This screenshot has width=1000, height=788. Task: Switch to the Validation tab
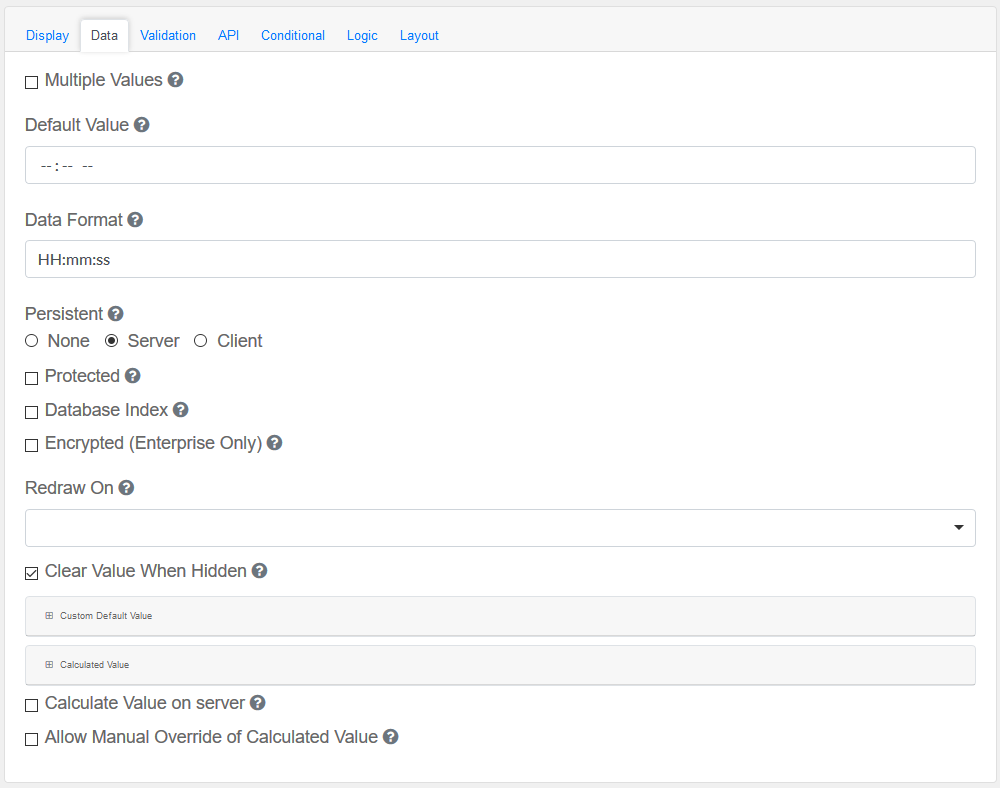[168, 35]
